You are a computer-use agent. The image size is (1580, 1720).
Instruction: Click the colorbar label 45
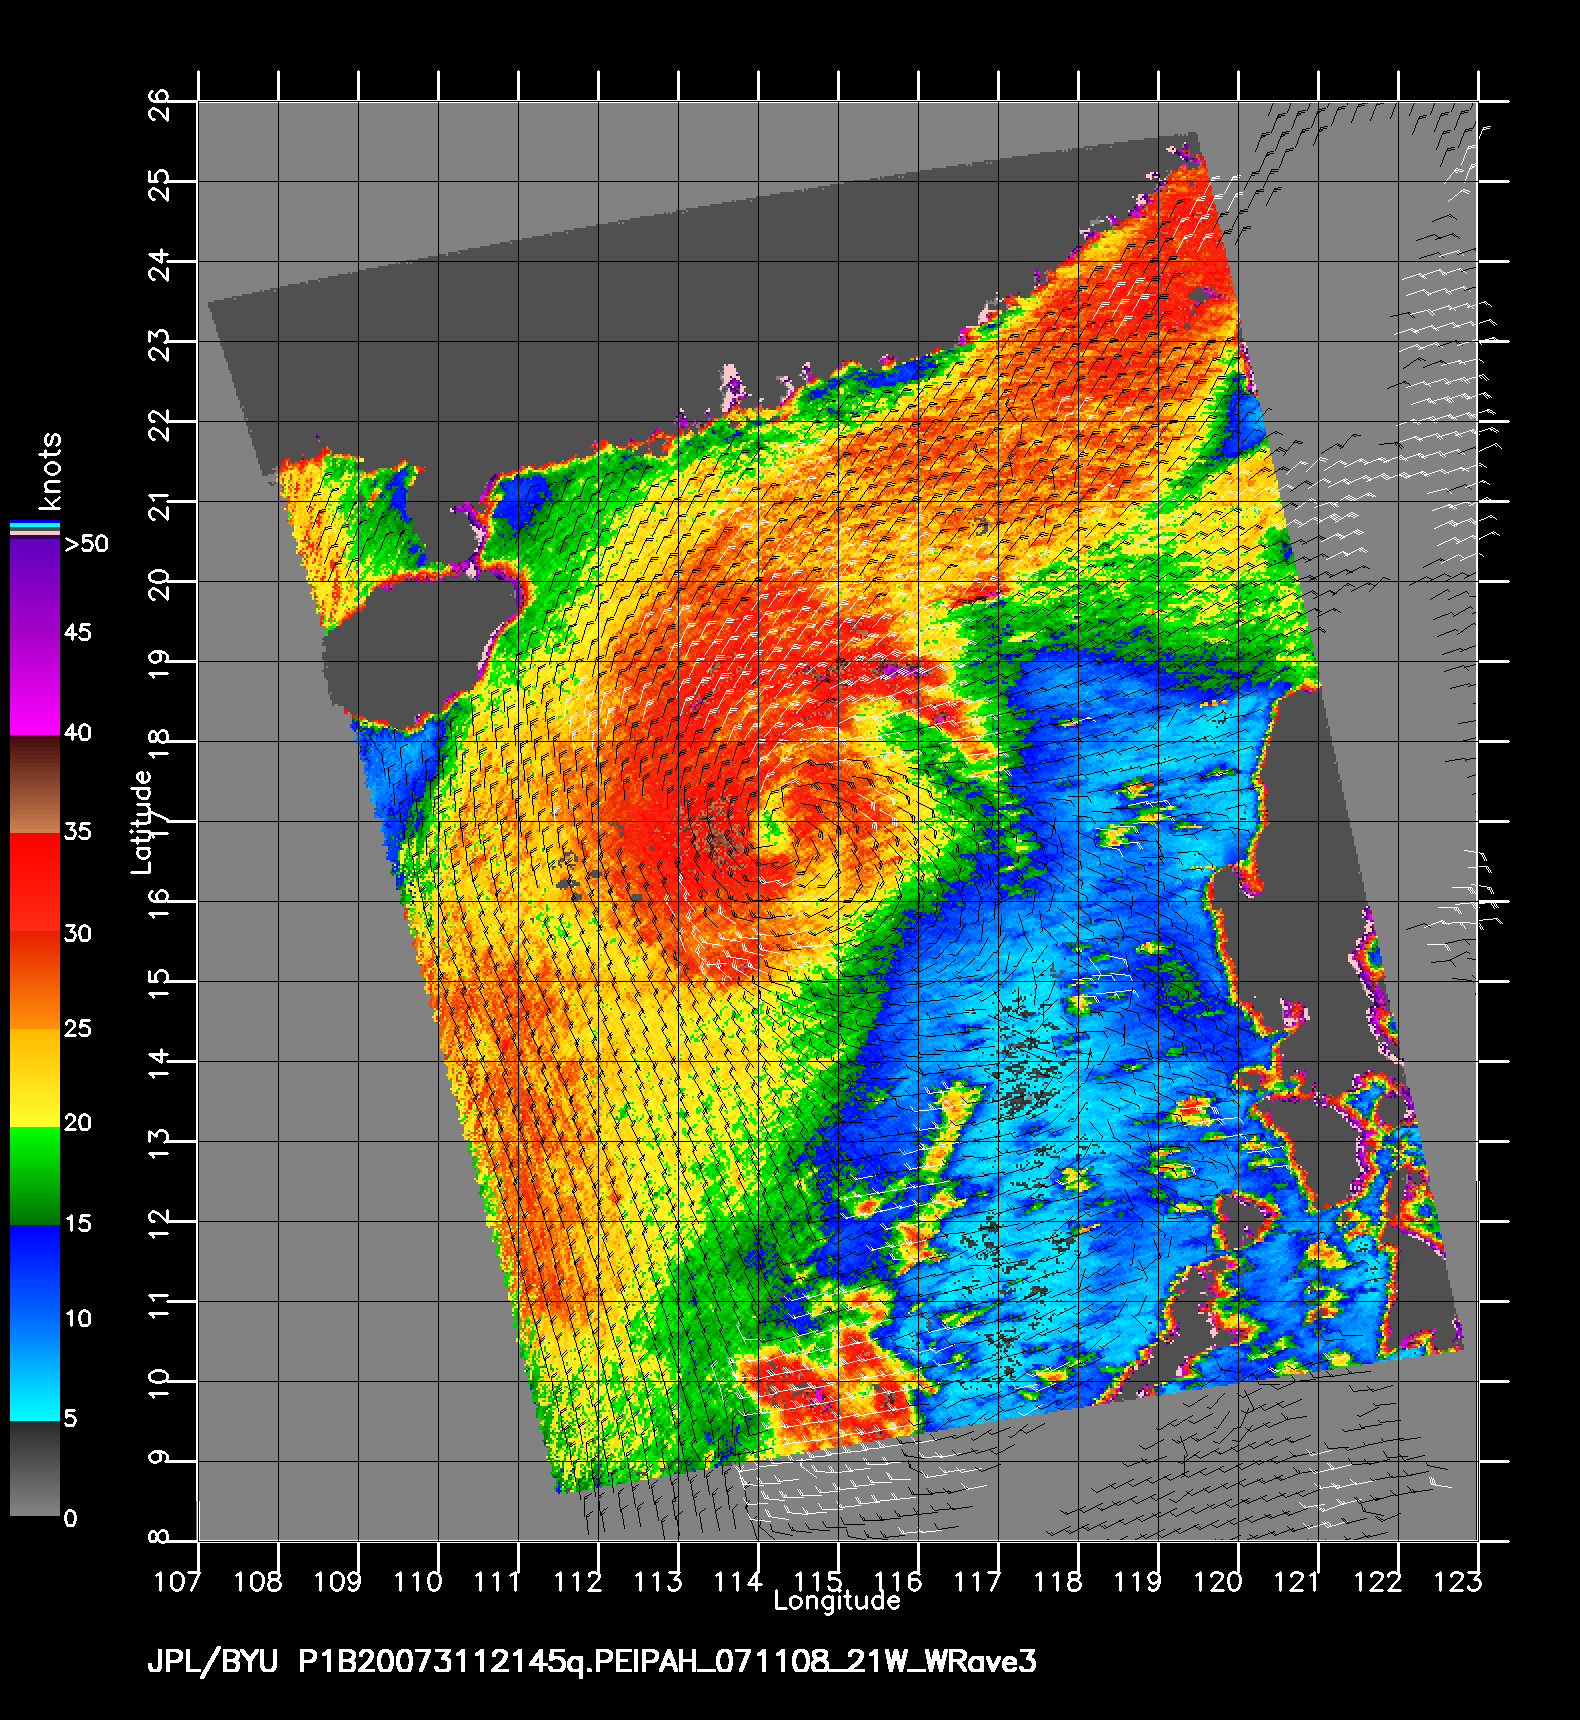[x=78, y=633]
